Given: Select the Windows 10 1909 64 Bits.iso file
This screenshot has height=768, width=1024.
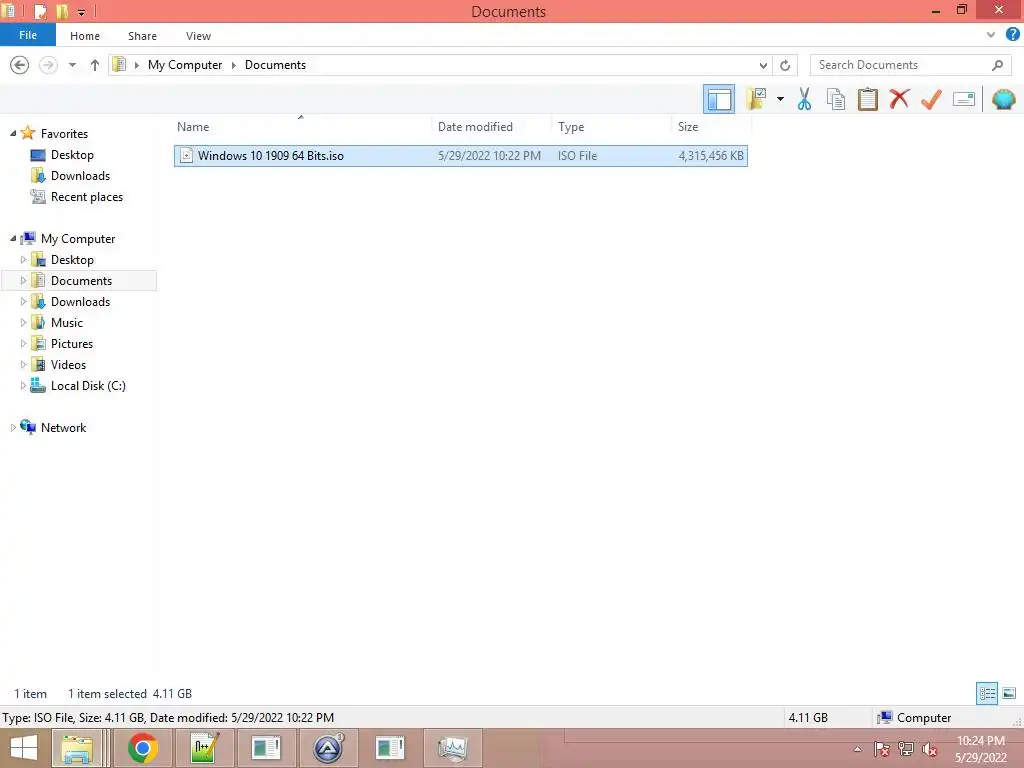Looking at the screenshot, I should 460,155.
